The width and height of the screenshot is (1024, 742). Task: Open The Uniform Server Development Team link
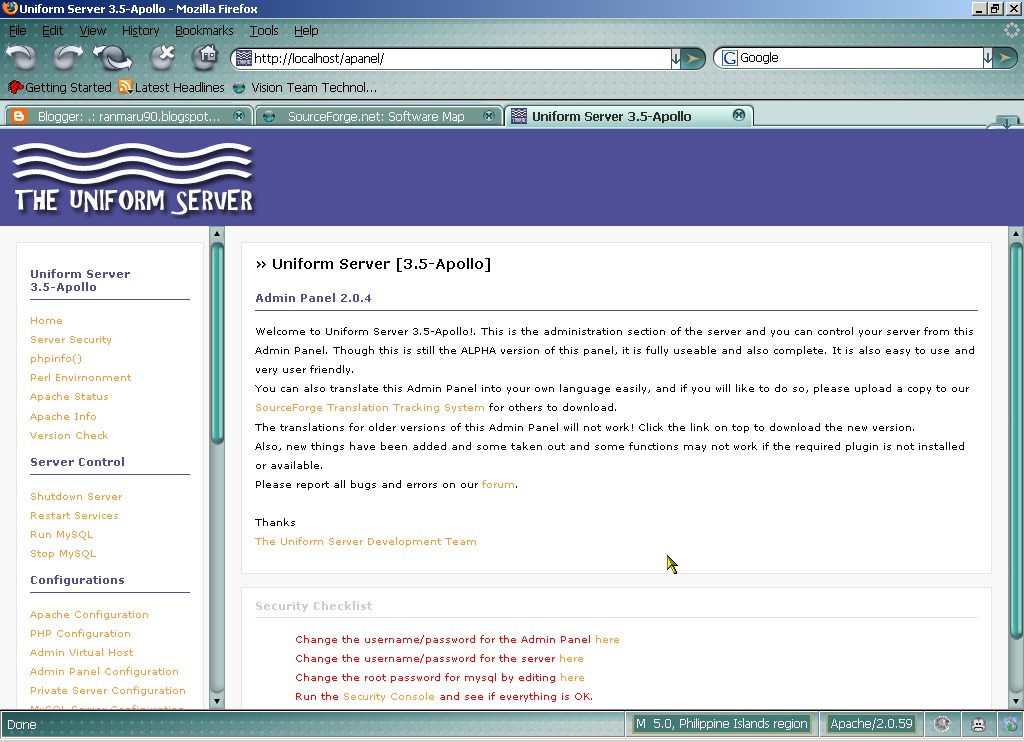(366, 541)
